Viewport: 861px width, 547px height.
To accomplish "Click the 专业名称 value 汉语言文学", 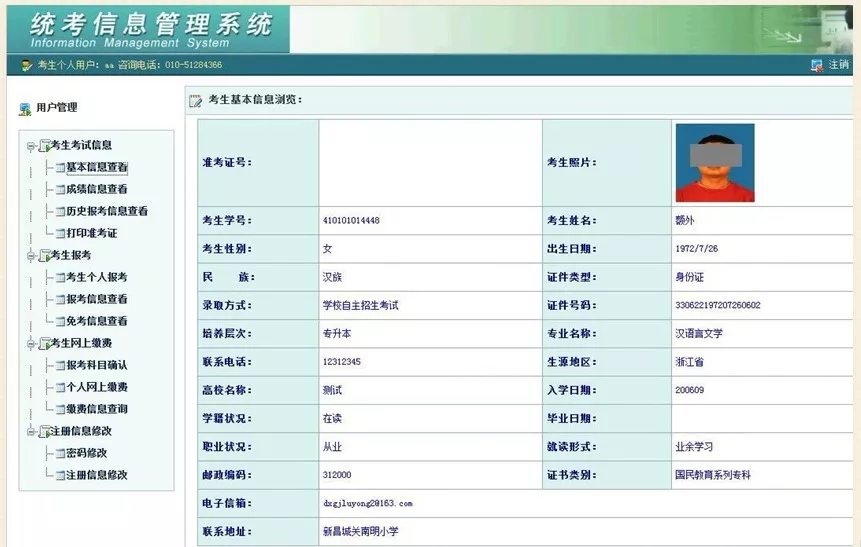I will coord(698,333).
